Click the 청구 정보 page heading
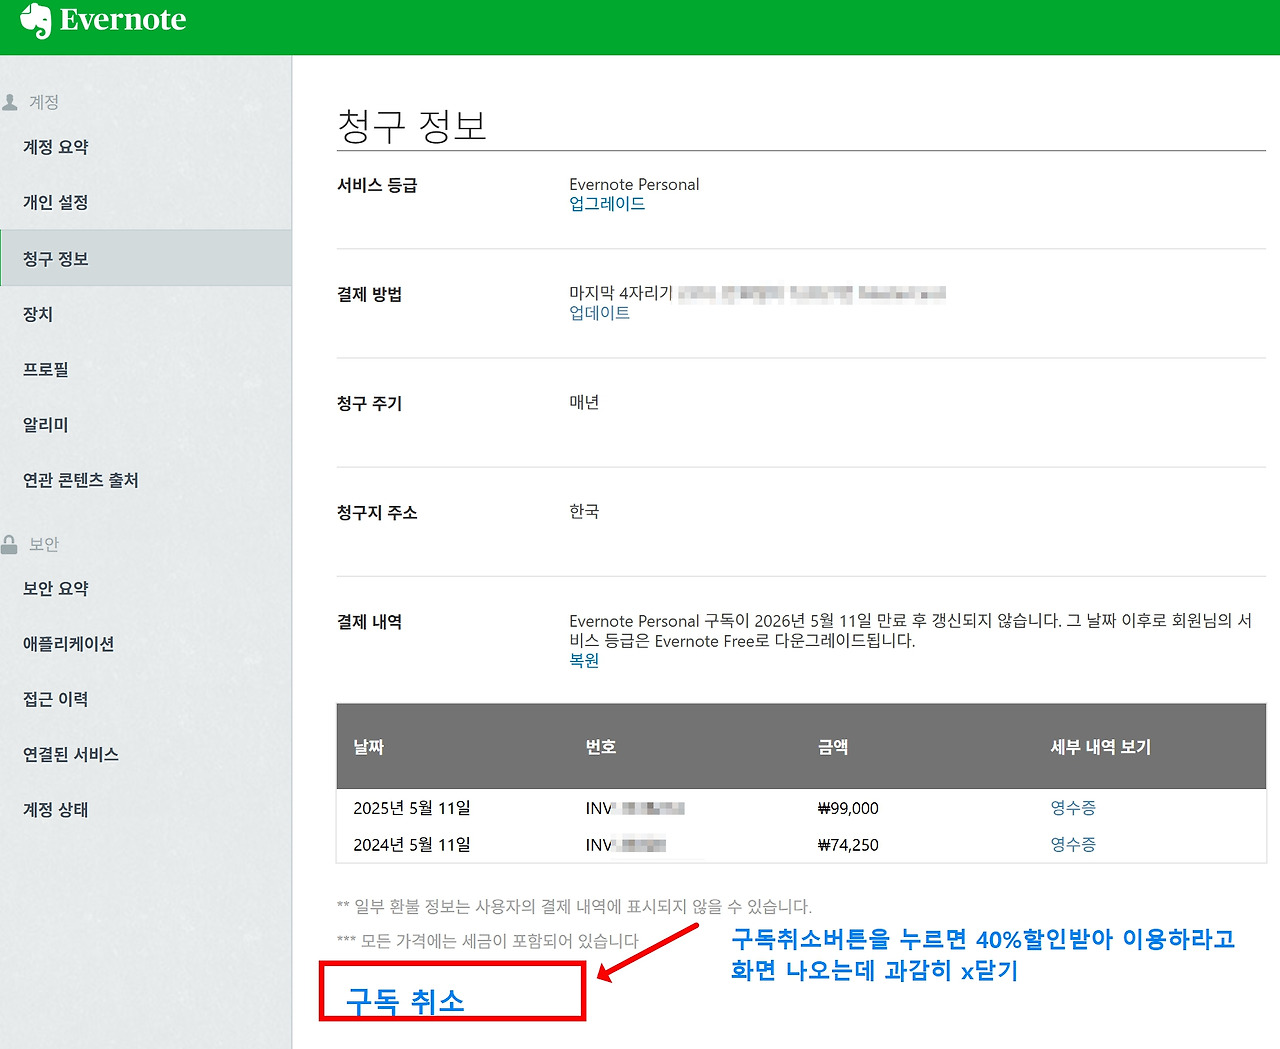This screenshot has width=1280, height=1049. coord(412,126)
